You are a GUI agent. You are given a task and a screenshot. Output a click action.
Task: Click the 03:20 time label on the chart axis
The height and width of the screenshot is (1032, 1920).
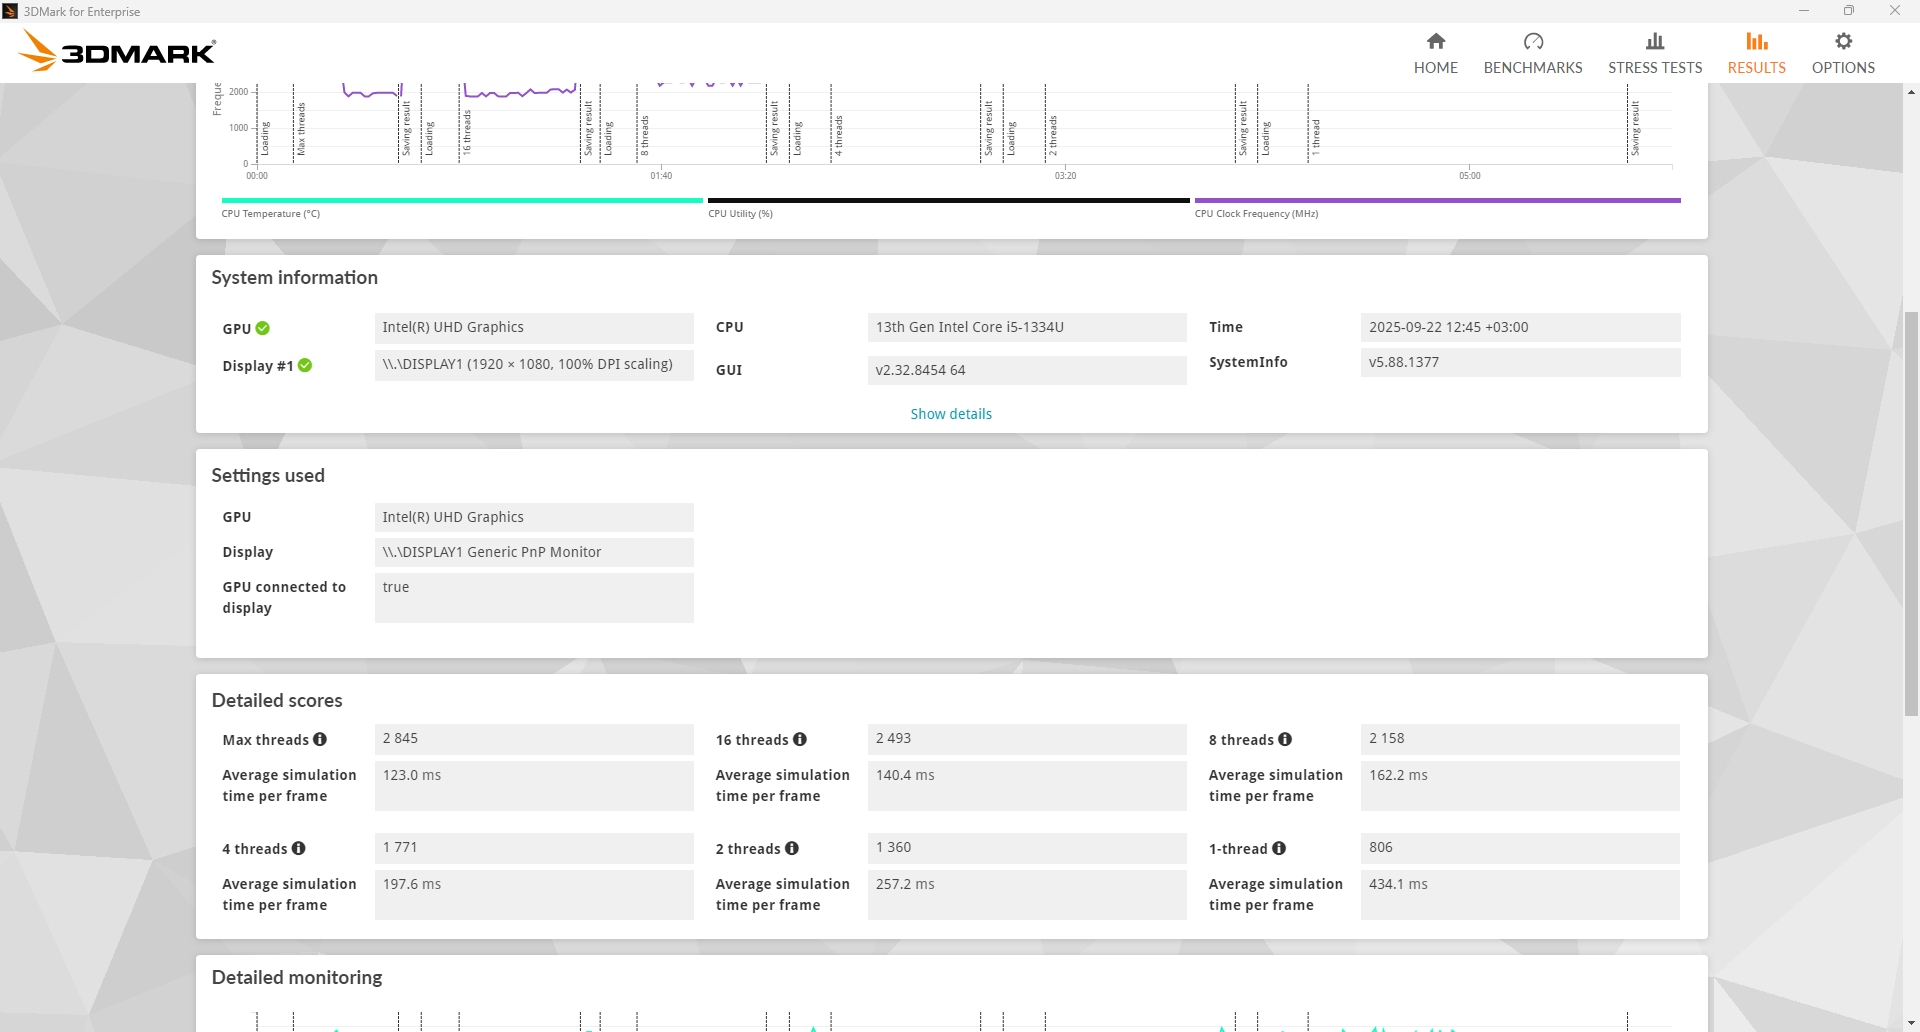(x=1065, y=176)
